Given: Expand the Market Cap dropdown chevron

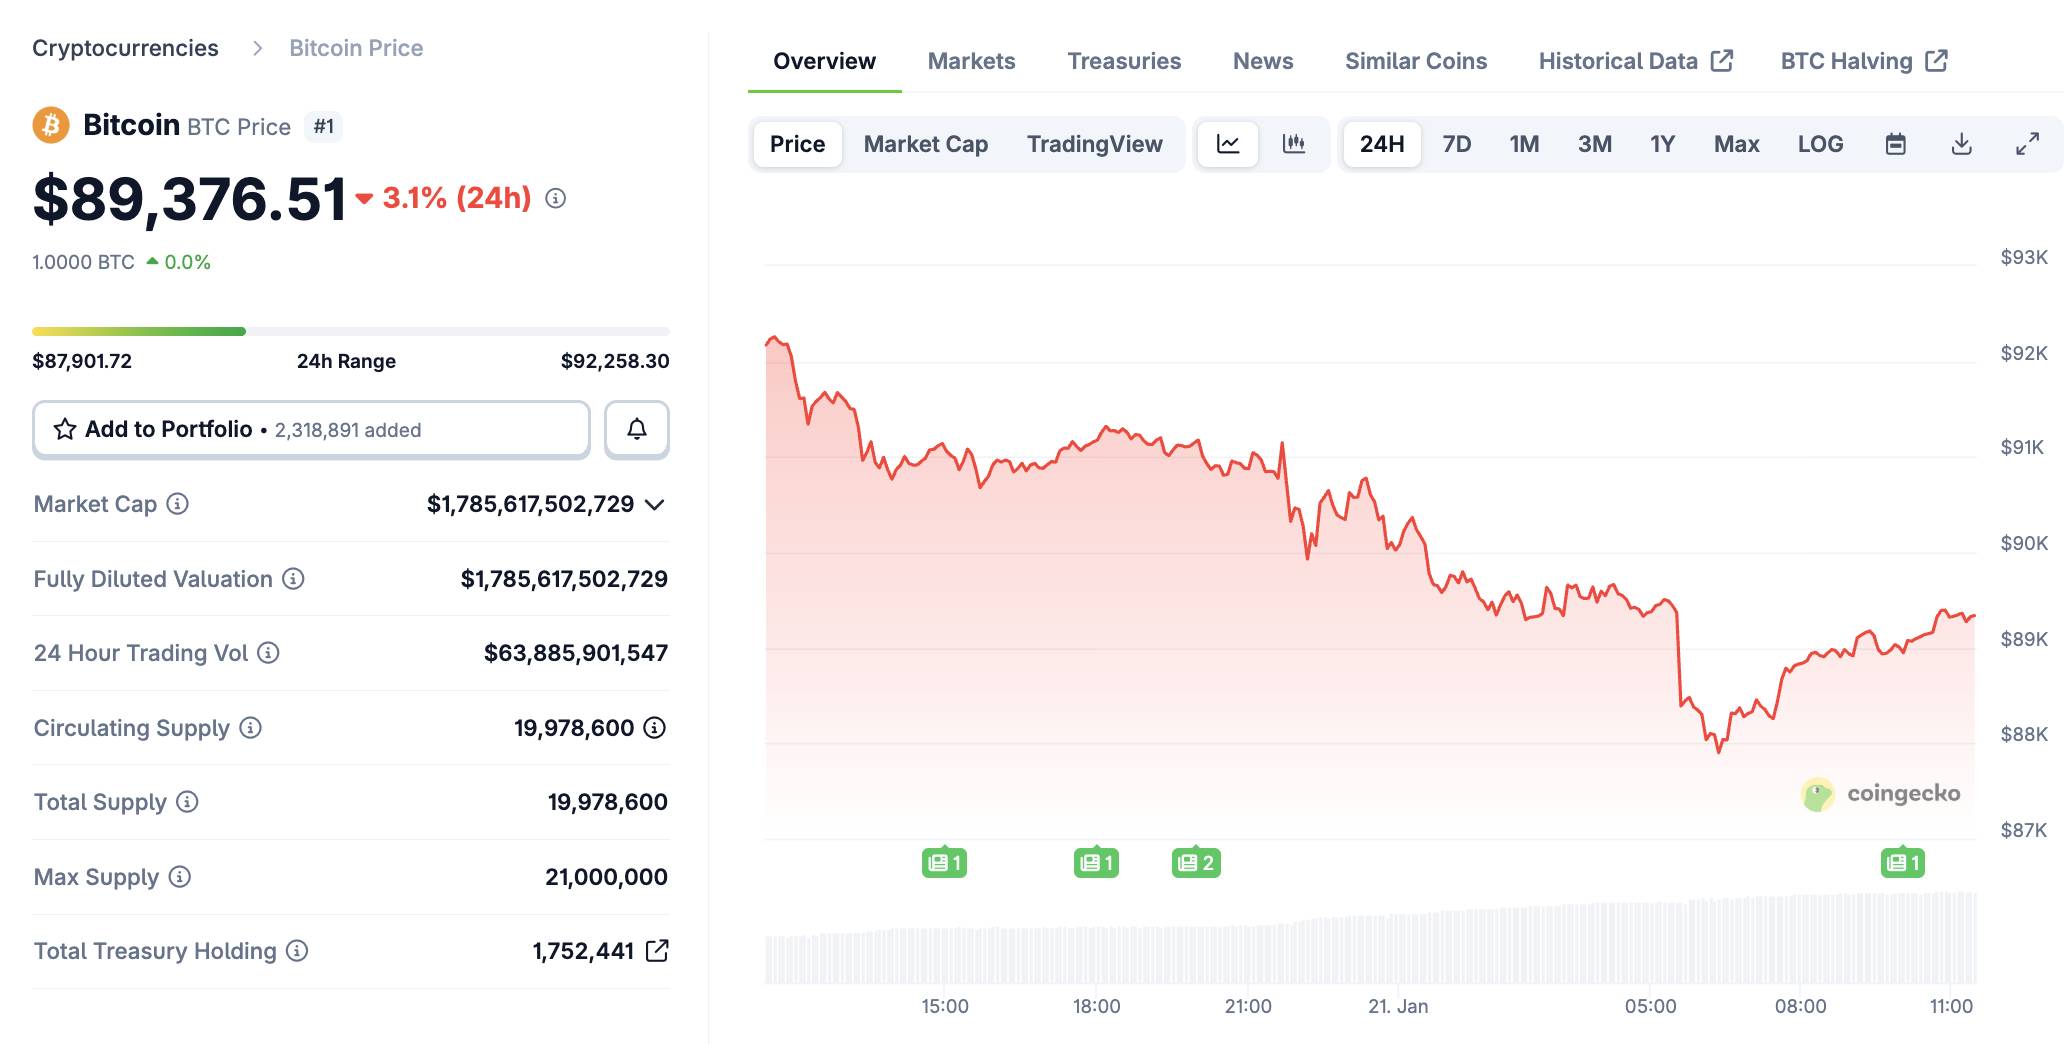Looking at the screenshot, I should (x=655, y=505).
